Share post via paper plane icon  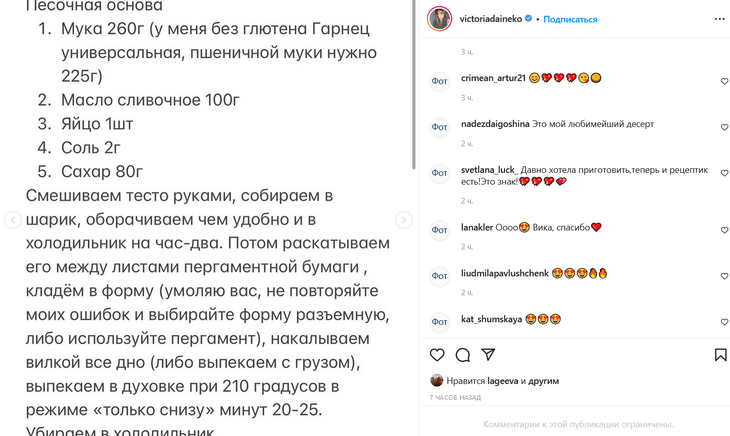(489, 355)
